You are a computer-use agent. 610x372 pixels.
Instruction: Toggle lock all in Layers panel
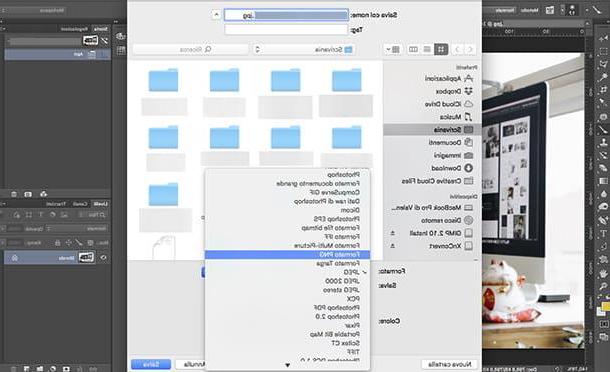(x=57, y=243)
